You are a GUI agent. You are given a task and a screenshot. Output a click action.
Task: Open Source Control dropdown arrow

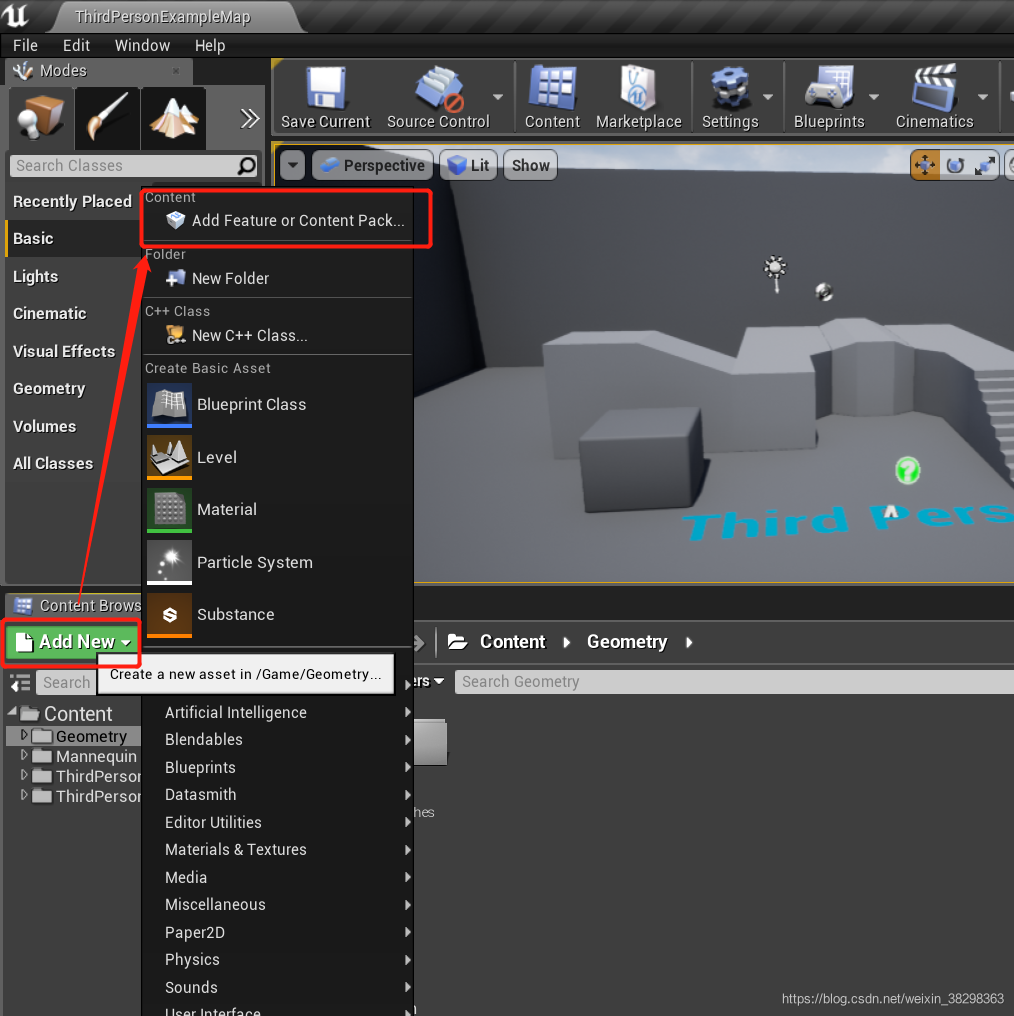tap(498, 97)
